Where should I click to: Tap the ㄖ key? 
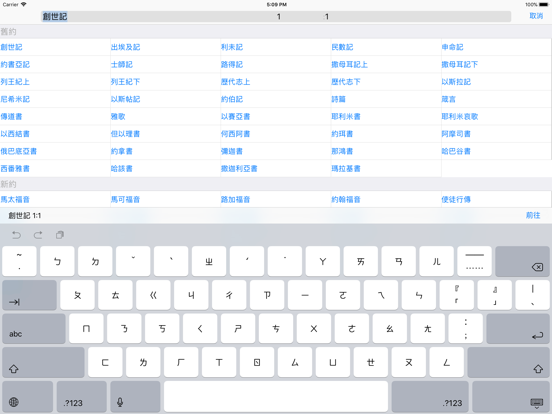(x=257, y=362)
